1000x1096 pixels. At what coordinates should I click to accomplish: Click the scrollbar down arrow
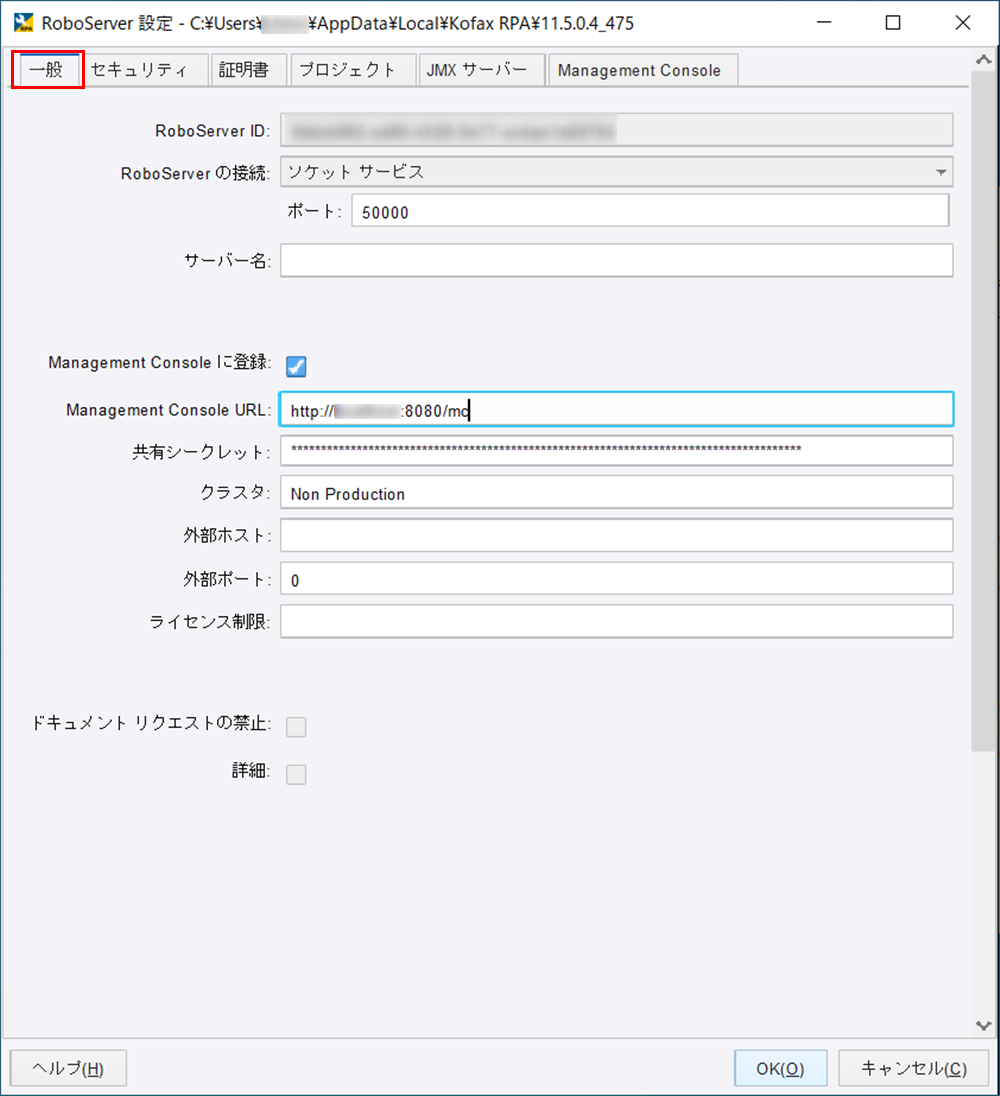click(984, 1025)
